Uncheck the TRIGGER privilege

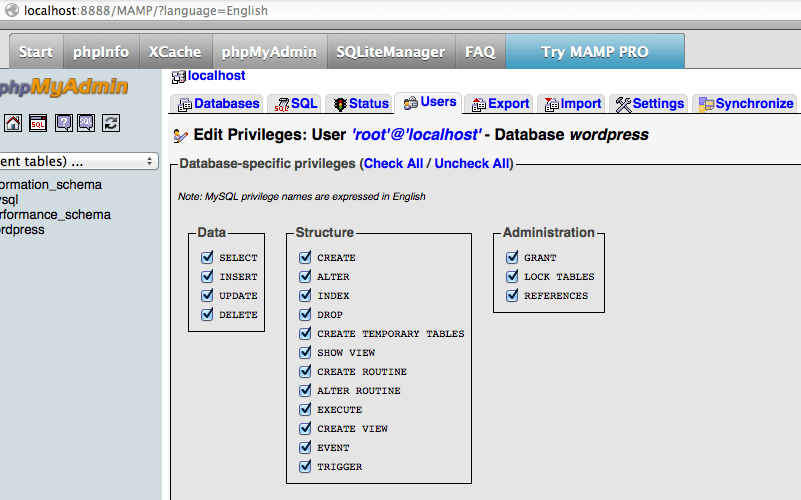click(x=305, y=466)
